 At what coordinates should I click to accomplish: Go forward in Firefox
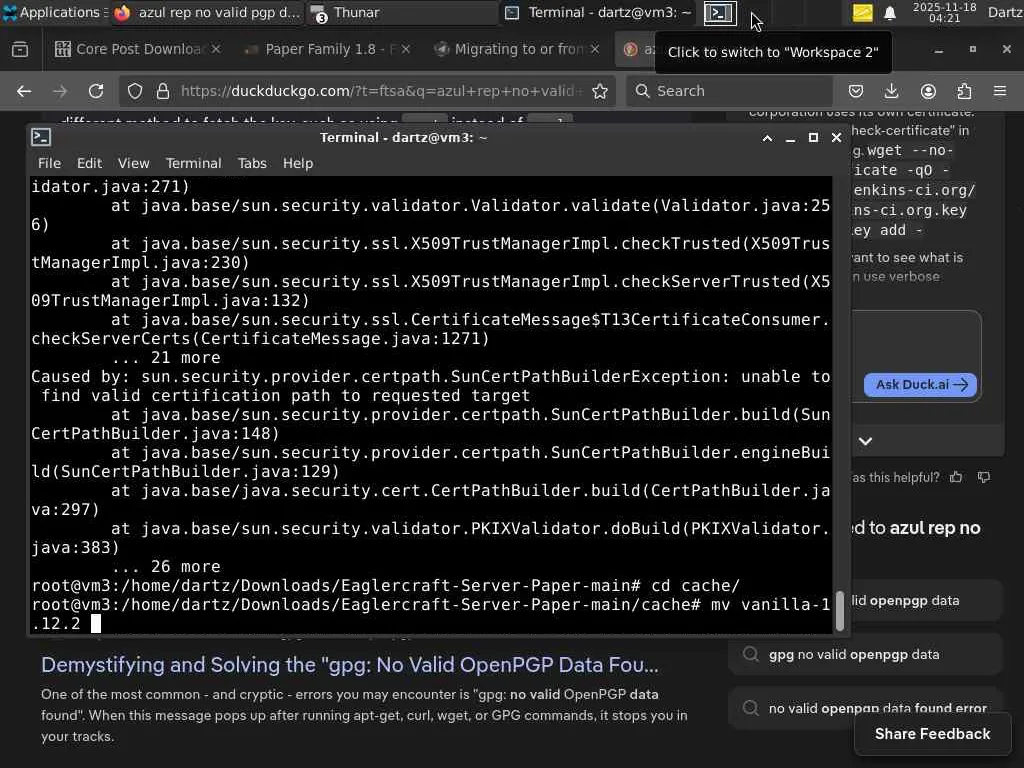click(60, 91)
